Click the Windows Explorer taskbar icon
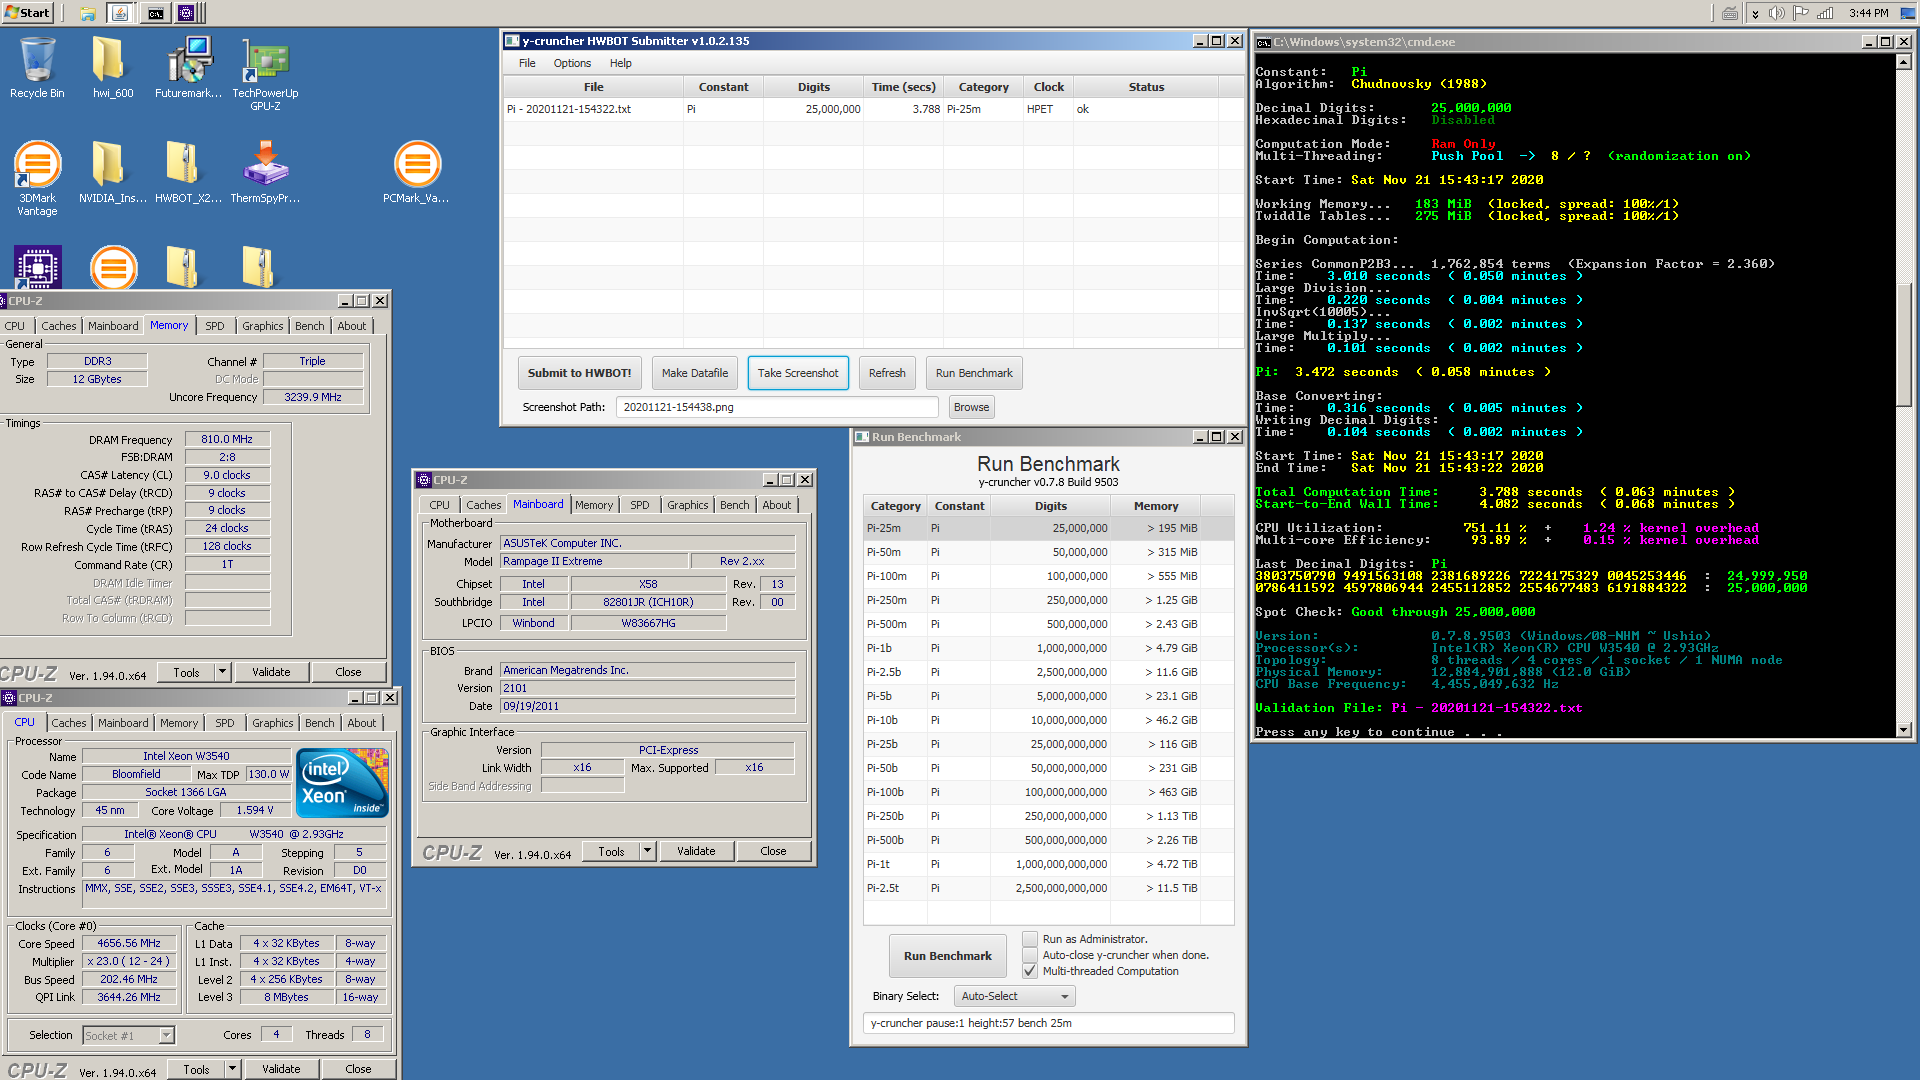Image resolution: width=1920 pixels, height=1080 pixels. tap(88, 13)
